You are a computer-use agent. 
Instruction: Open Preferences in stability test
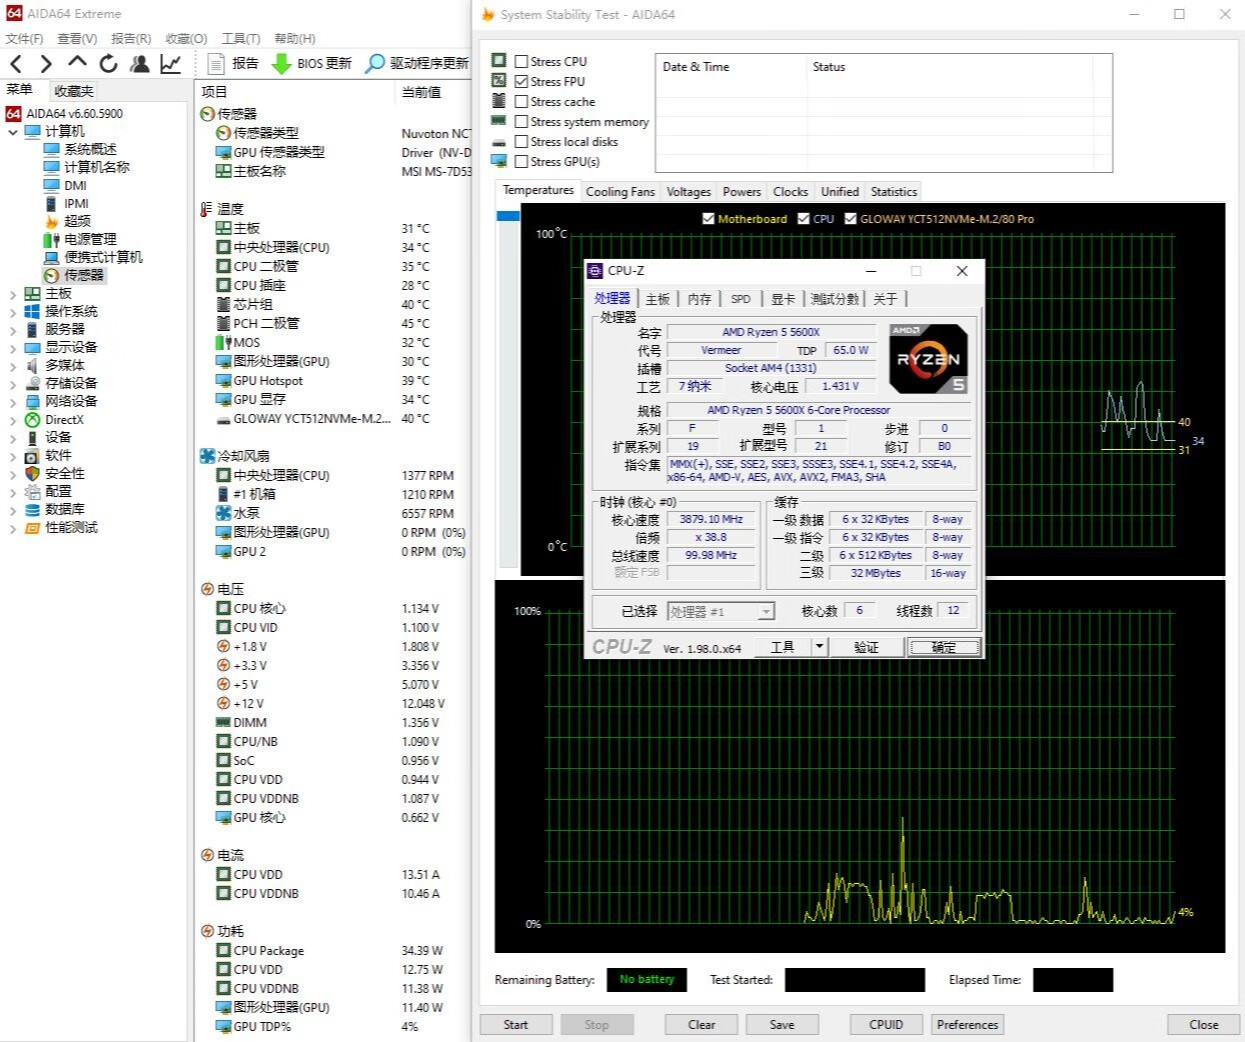967,1024
